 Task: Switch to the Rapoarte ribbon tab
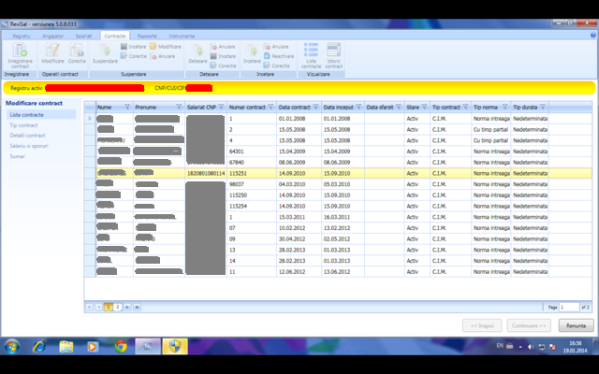pos(147,36)
